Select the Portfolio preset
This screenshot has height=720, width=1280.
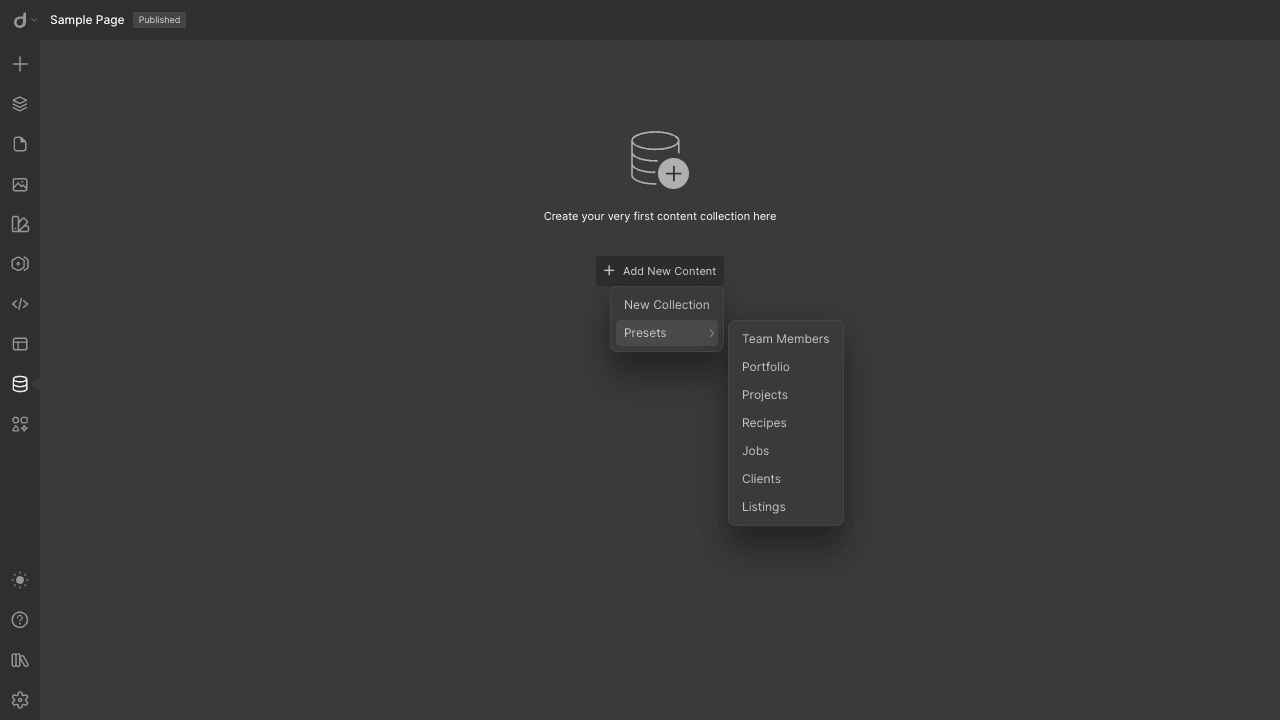[x=786, y=367]
